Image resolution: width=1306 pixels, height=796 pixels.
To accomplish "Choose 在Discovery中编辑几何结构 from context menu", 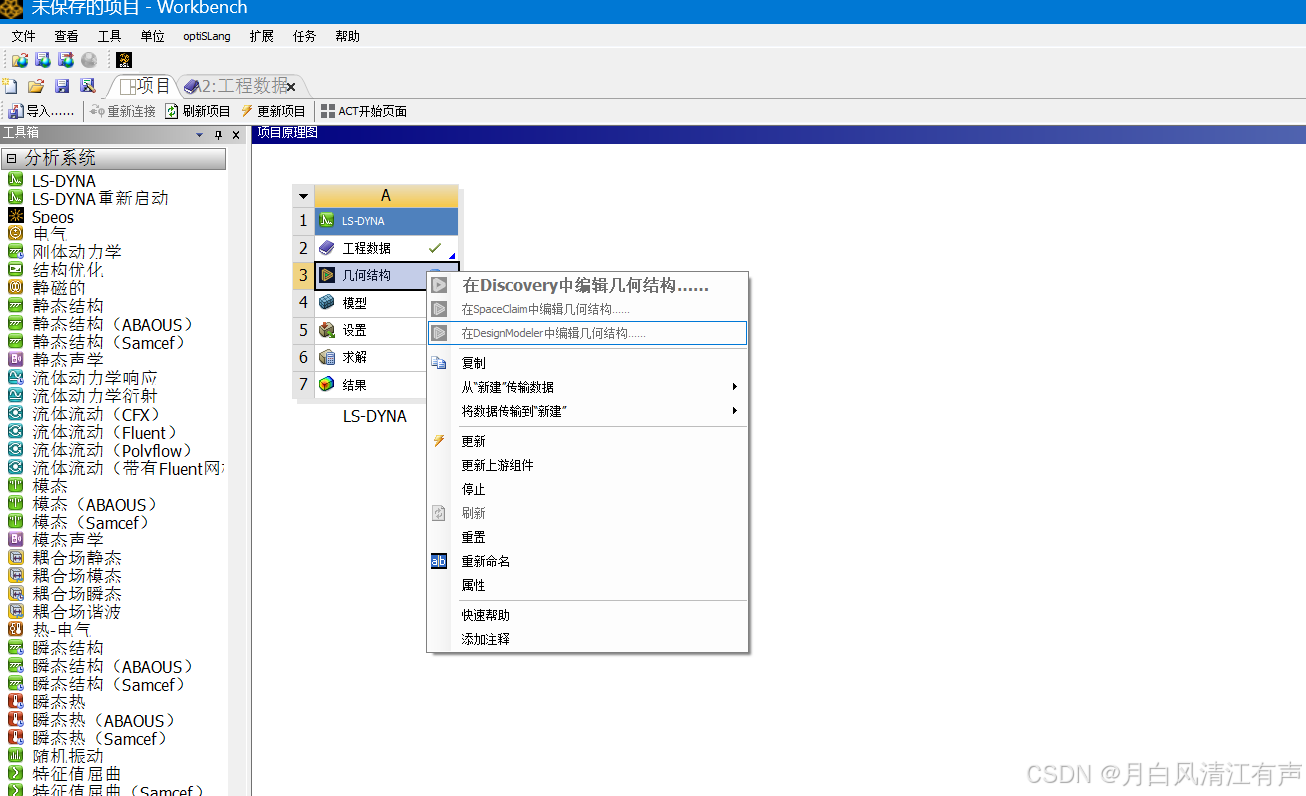I will 587,285.
